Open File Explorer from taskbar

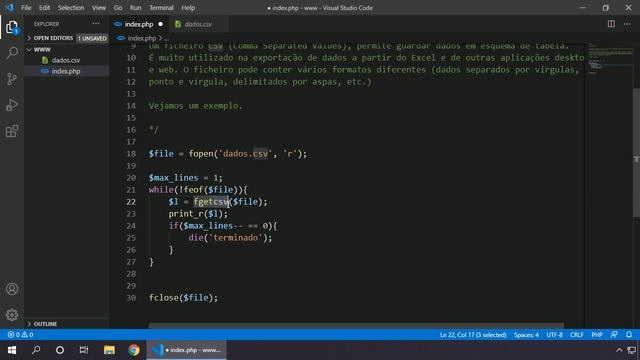click(x=109, y=350)
